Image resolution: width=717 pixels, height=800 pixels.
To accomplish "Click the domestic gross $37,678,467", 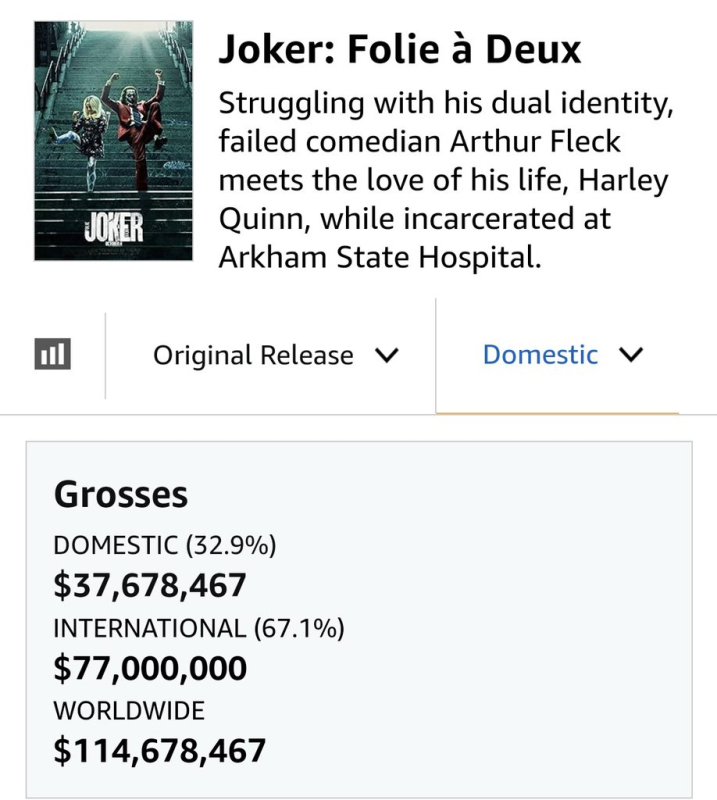I will [149, 585].
